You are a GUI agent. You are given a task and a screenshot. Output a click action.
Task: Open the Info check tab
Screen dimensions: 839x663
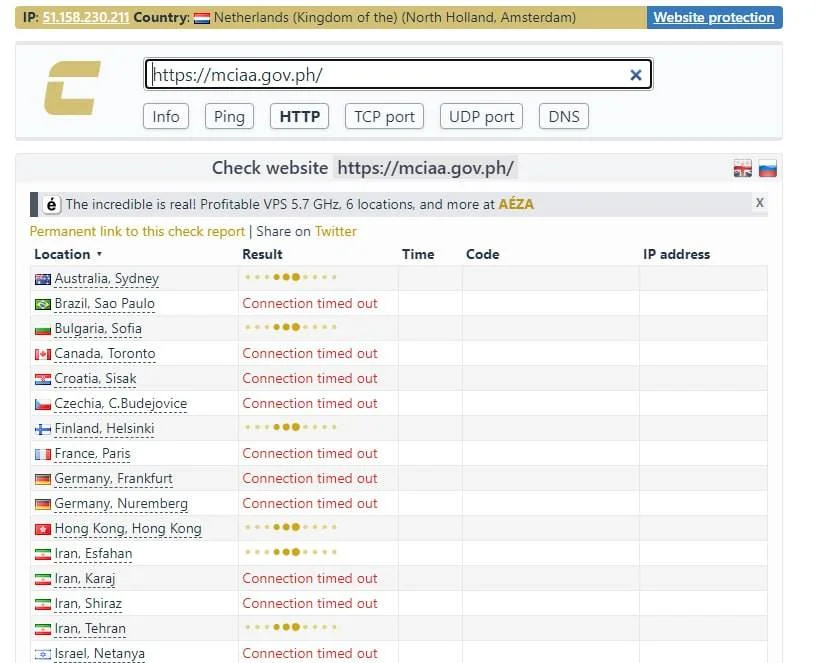tap(166, 116)
